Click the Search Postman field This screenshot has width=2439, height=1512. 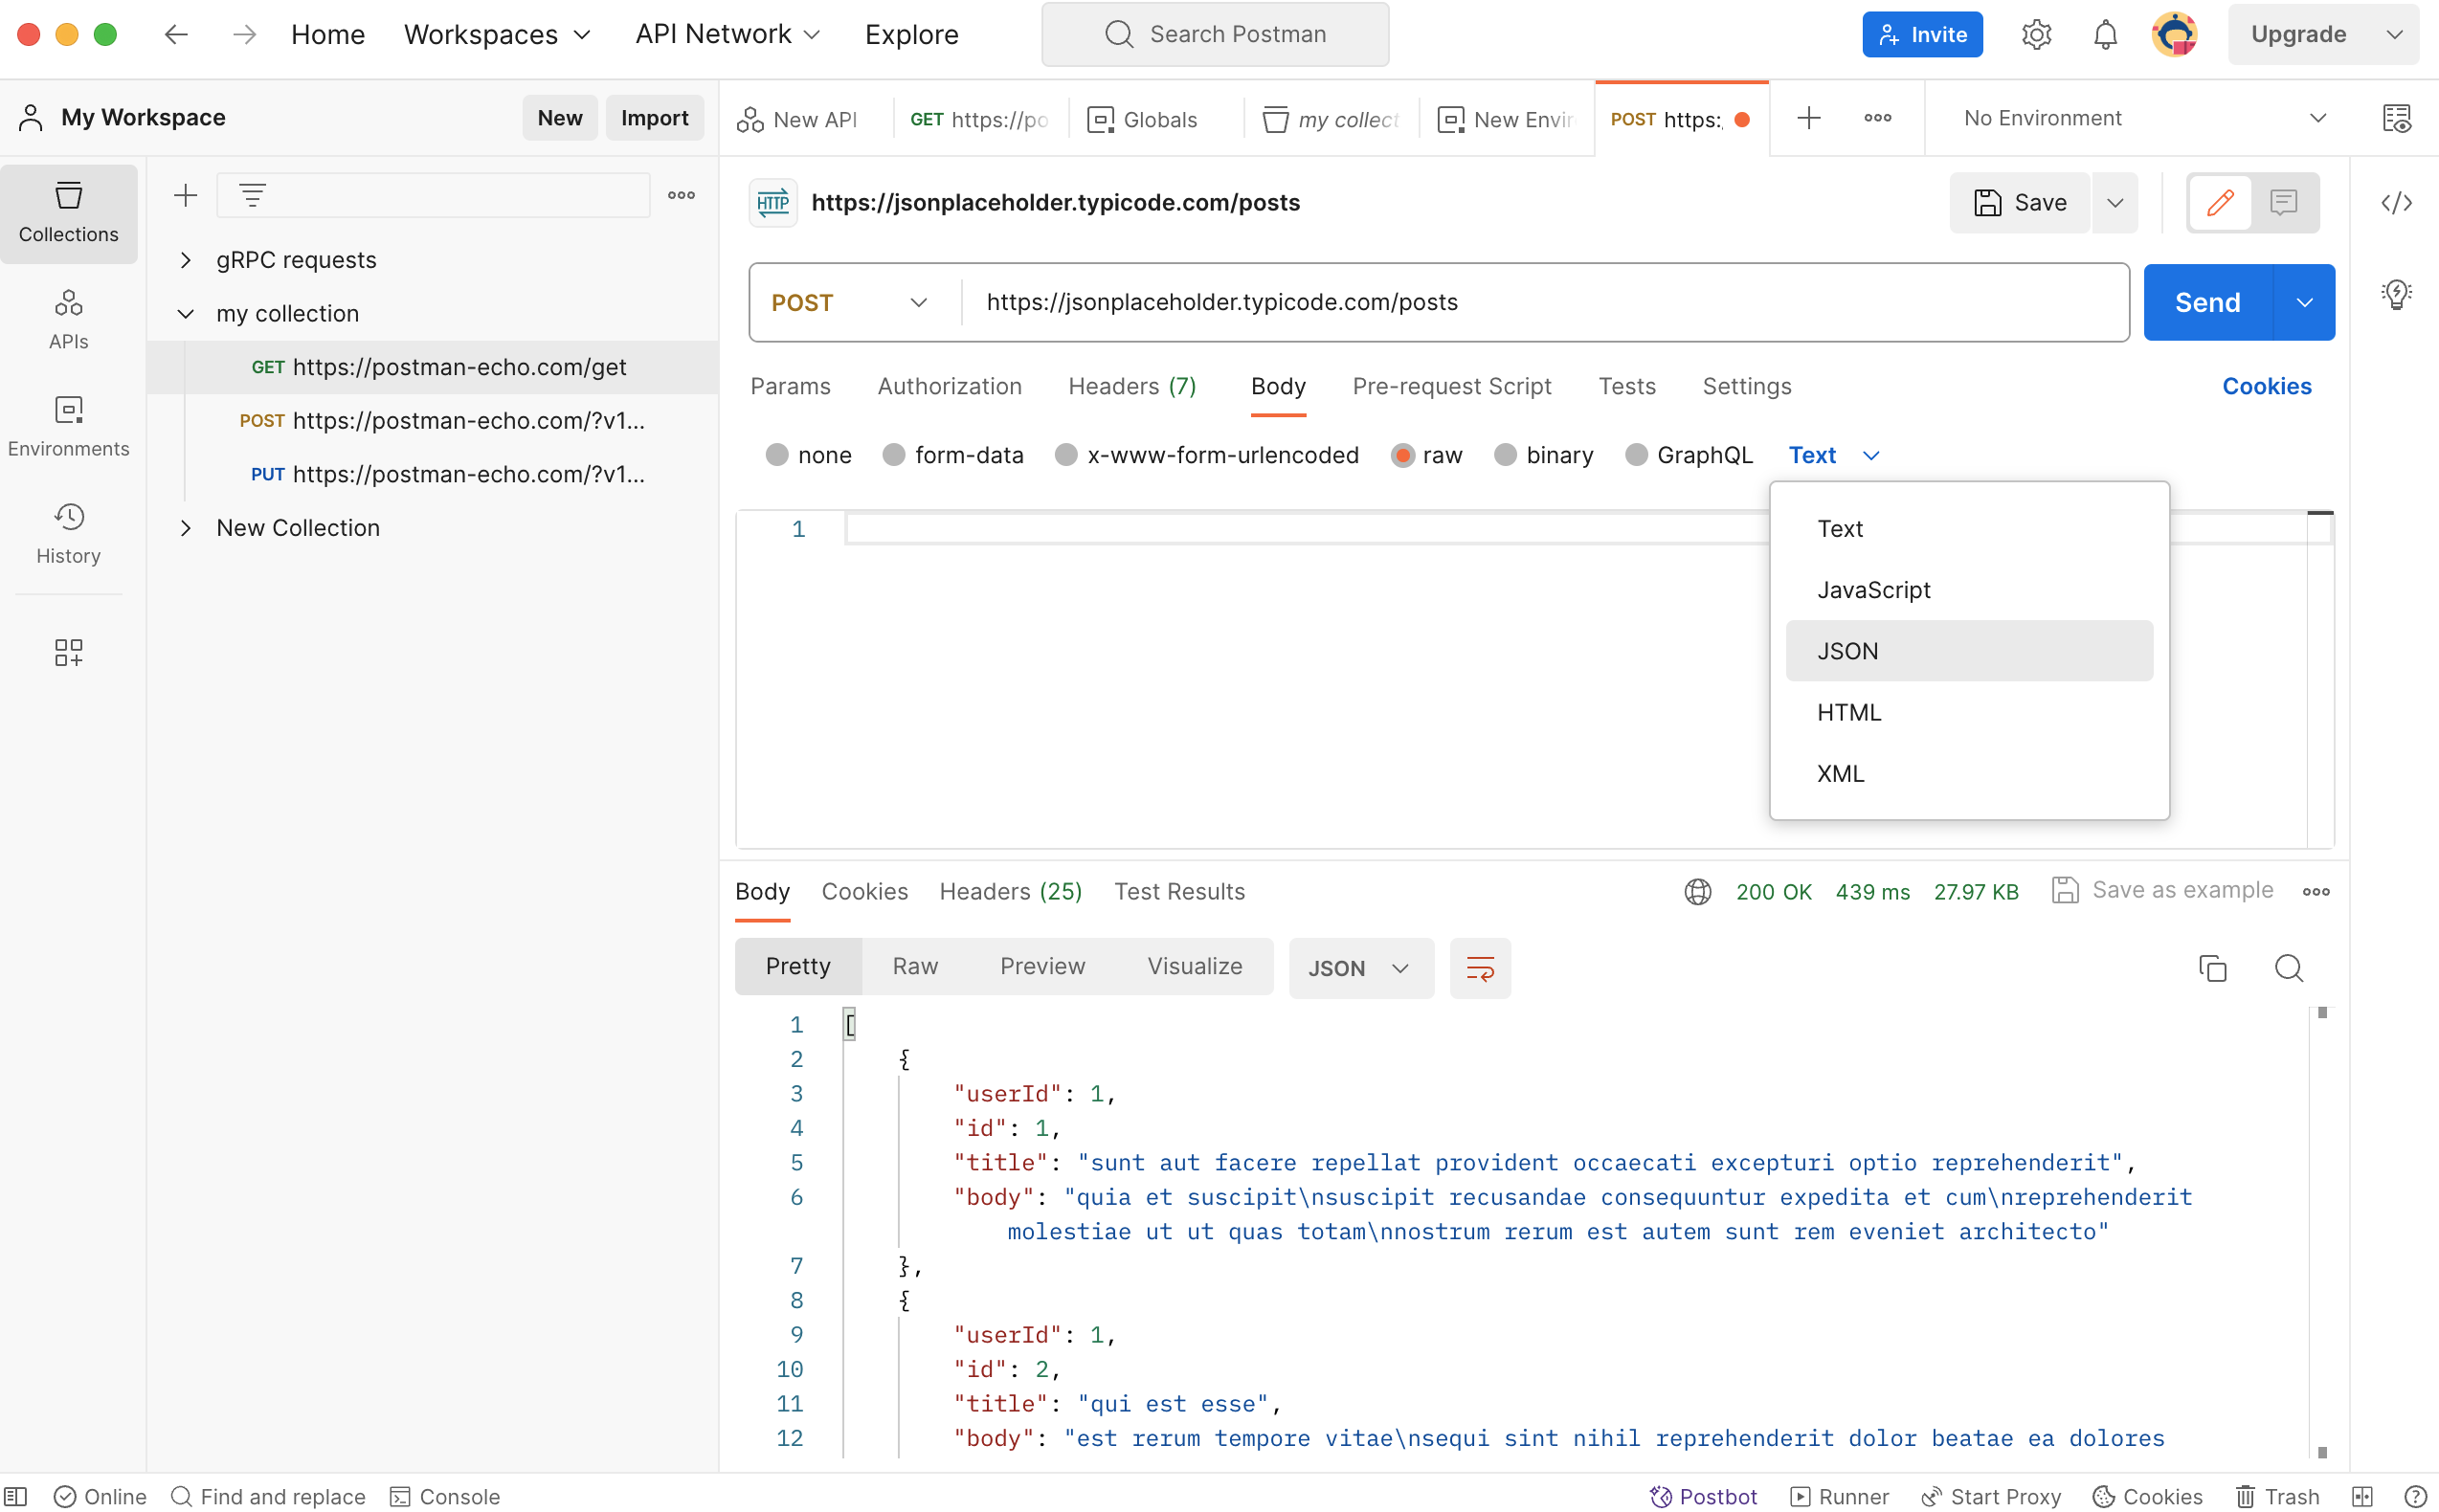tap(1214, 34)
